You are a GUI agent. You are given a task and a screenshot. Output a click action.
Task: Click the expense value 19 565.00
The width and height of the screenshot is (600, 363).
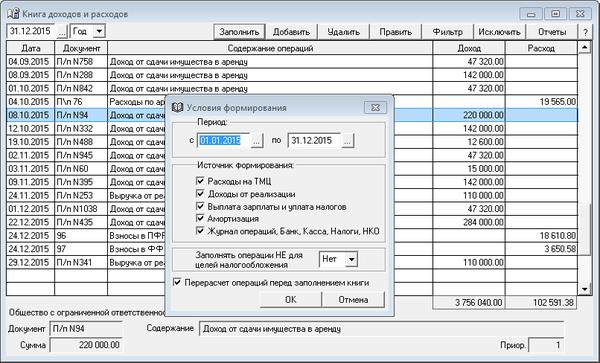click(x=558, y=102)
